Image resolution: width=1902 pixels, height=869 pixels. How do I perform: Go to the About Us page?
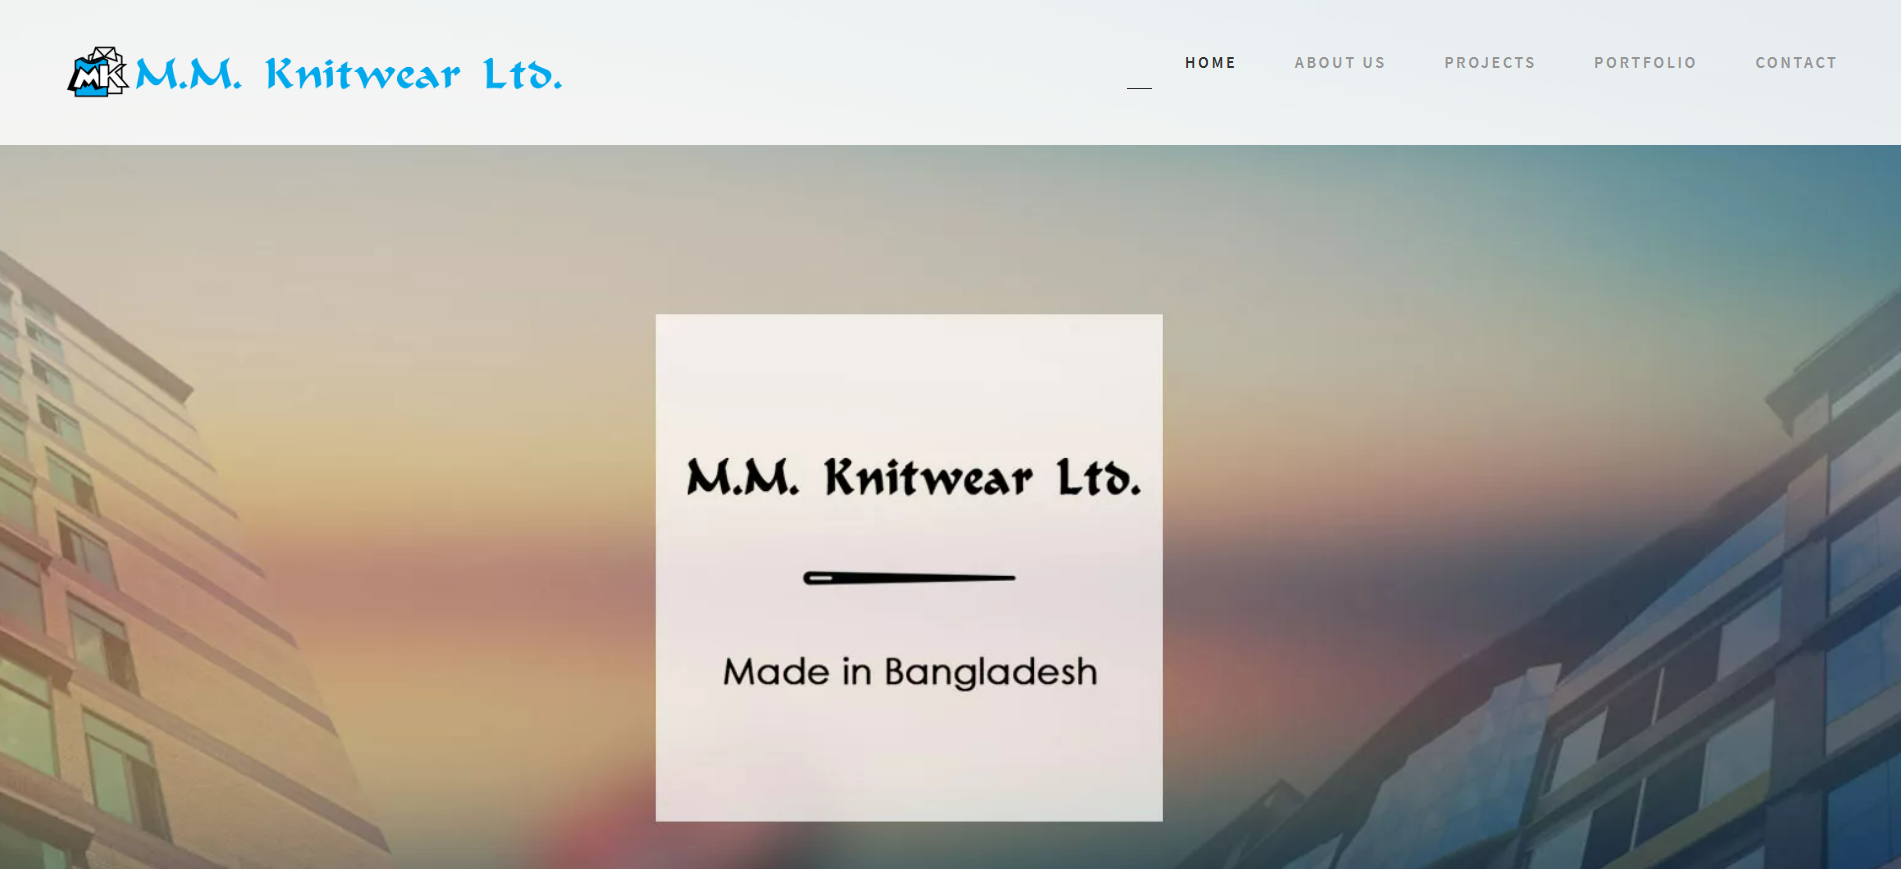coord(1339,62)
